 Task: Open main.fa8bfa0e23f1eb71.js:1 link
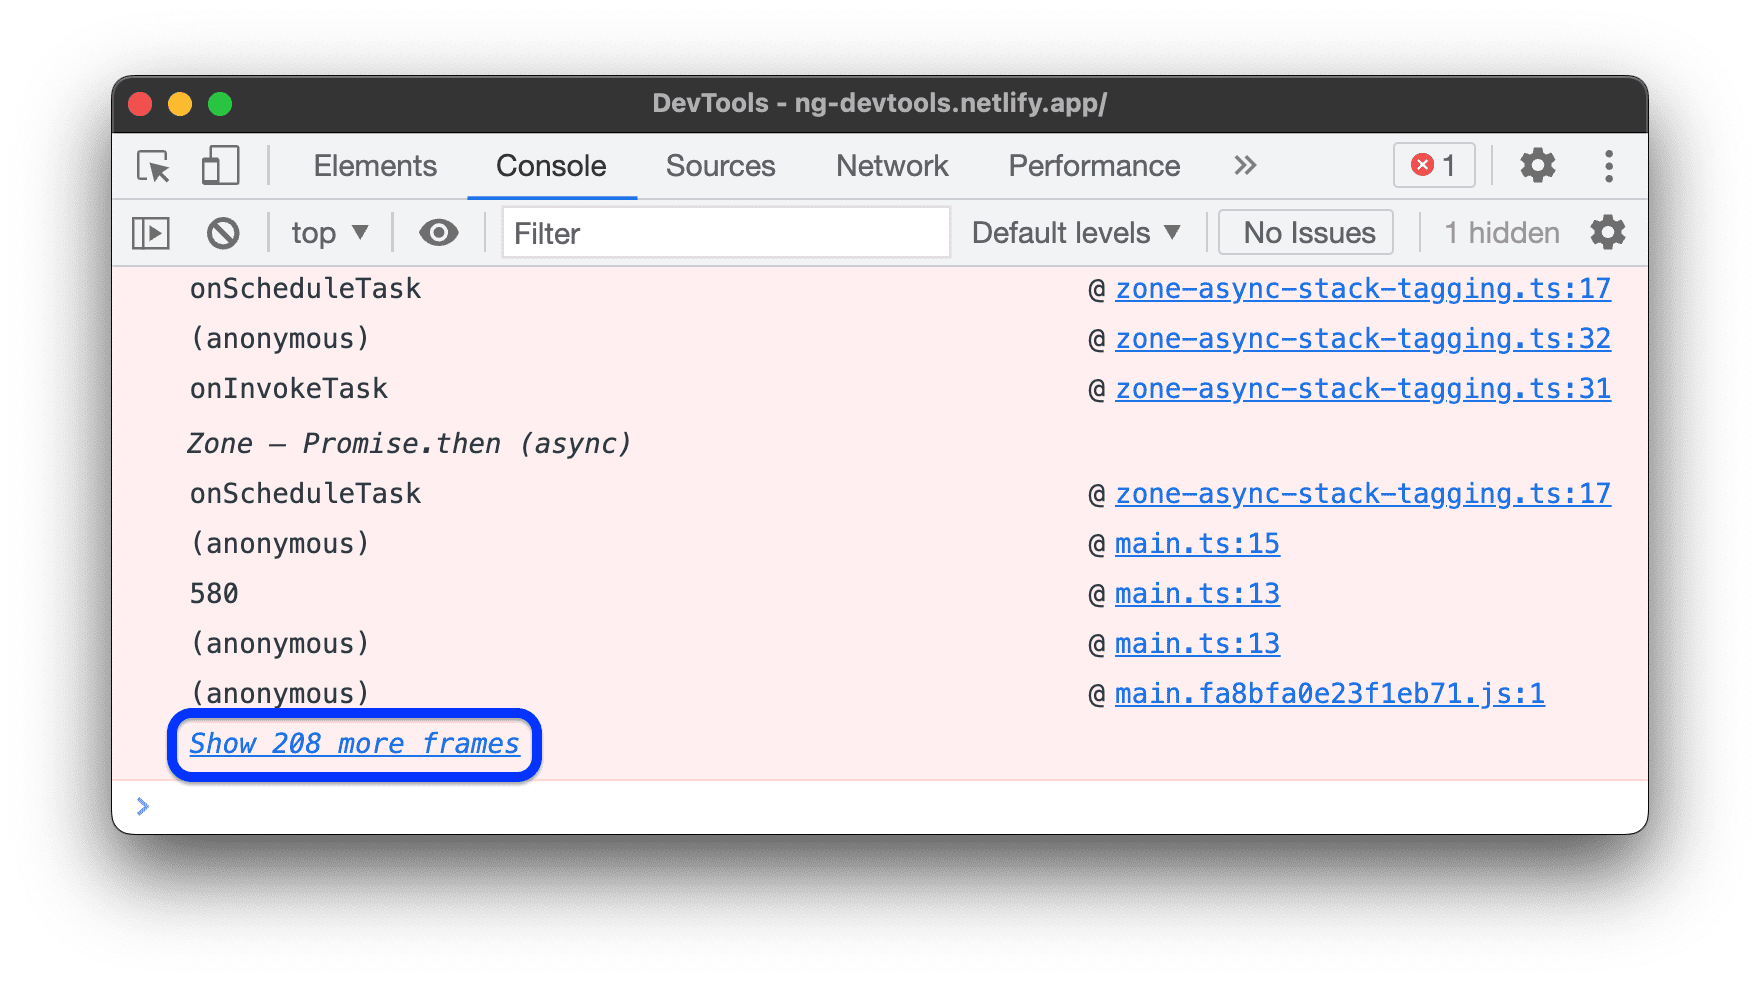pyautogui.click(x=1329, y=694)
